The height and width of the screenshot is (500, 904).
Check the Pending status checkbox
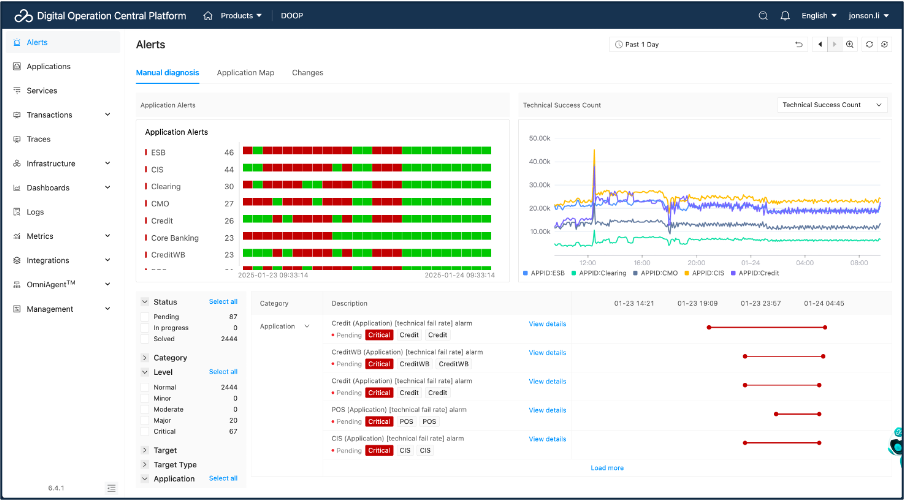point(146,316)
